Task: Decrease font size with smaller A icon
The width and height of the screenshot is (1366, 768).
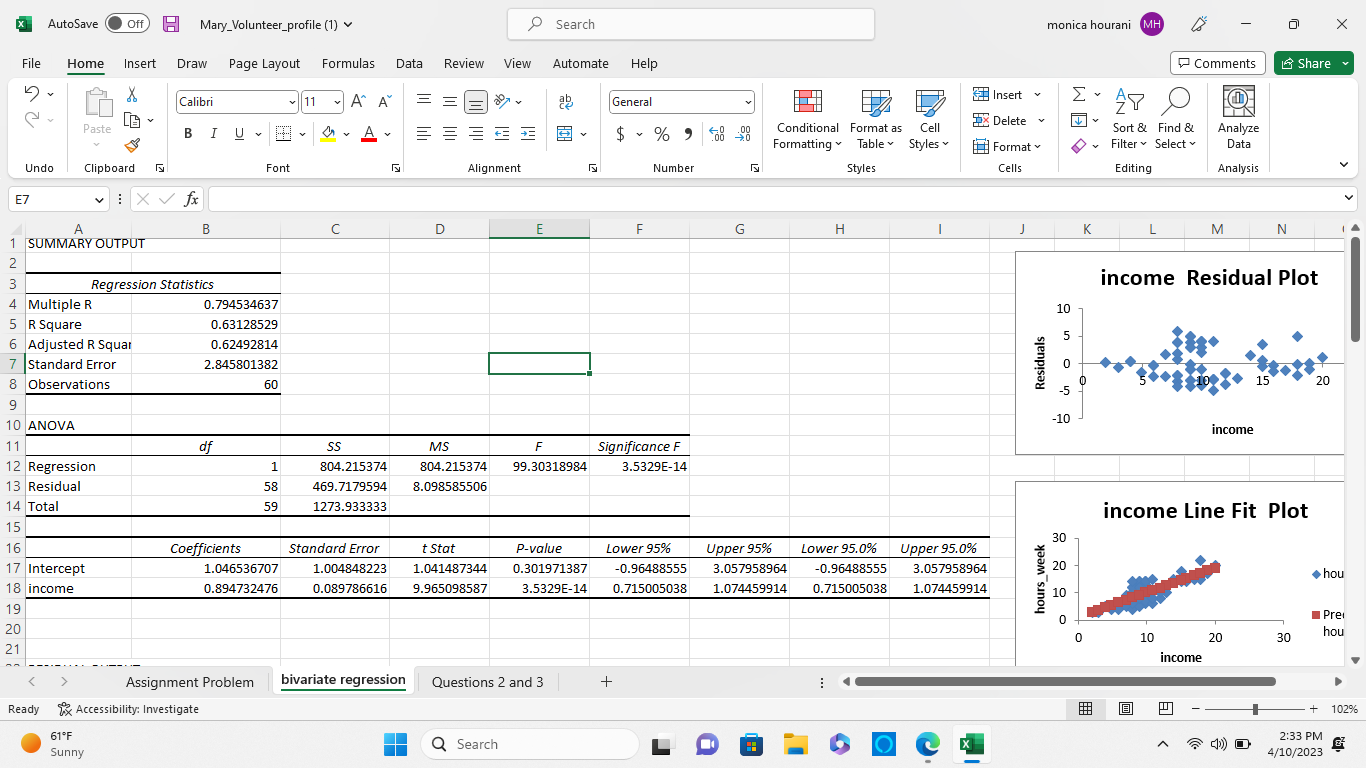Action: click(x=385, y=102)
